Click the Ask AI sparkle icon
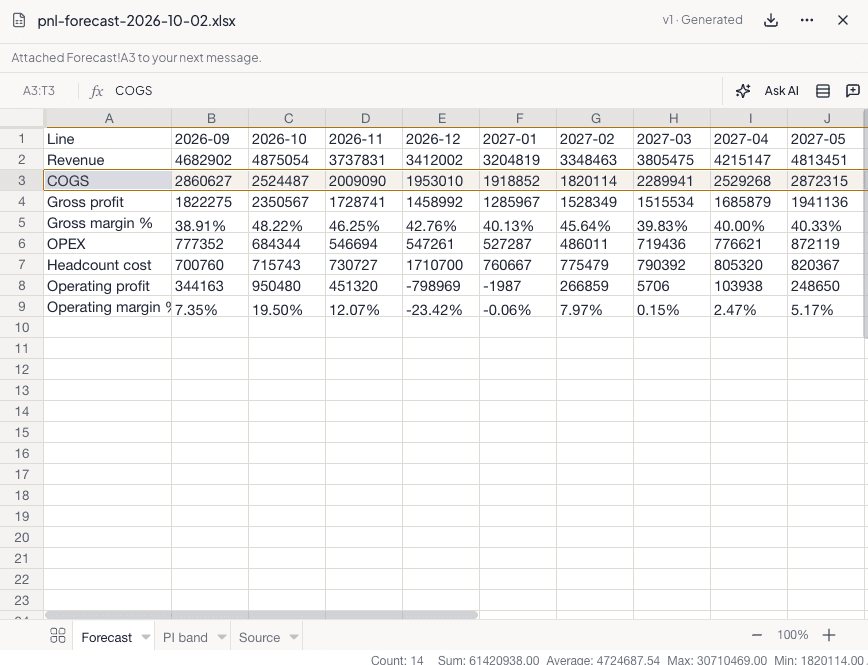The height and width of the screenshot is (665, 868). pos(743,91)
